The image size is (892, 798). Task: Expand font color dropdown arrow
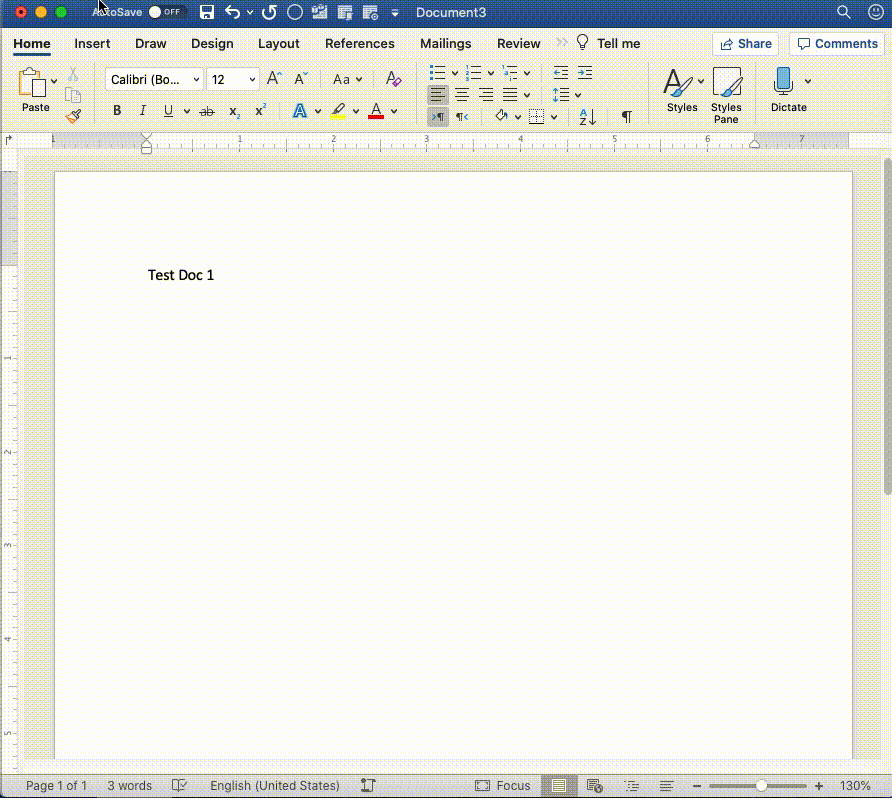pos(394,111)
